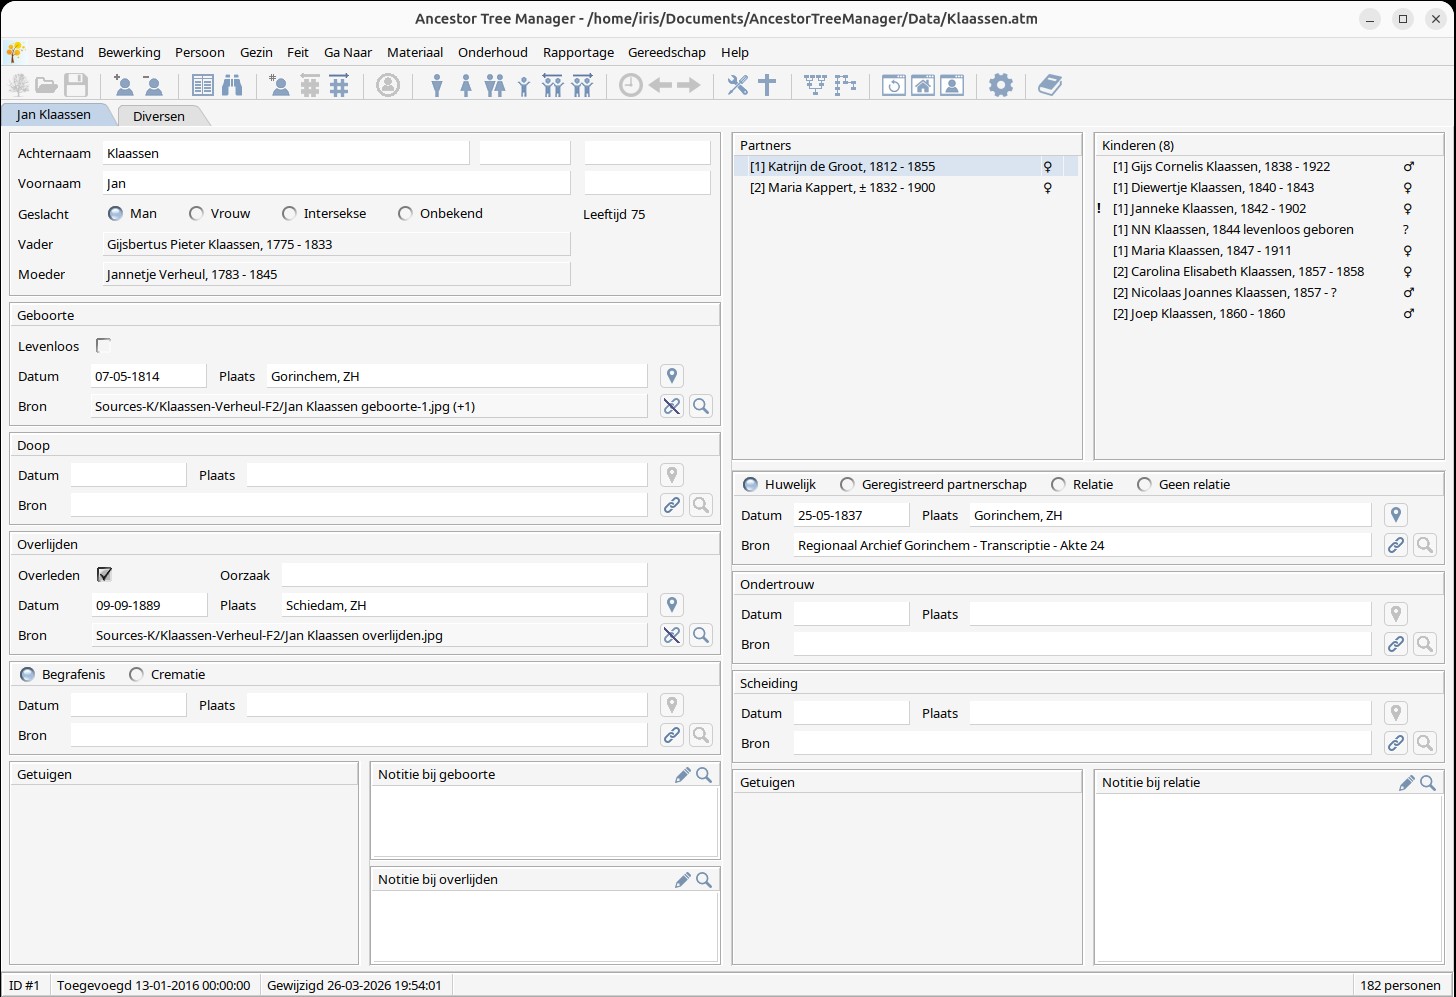The height and width of the screenshot is (997, 1456).
Task: Uncheck the Overleden checkbox
Action: 104,575
